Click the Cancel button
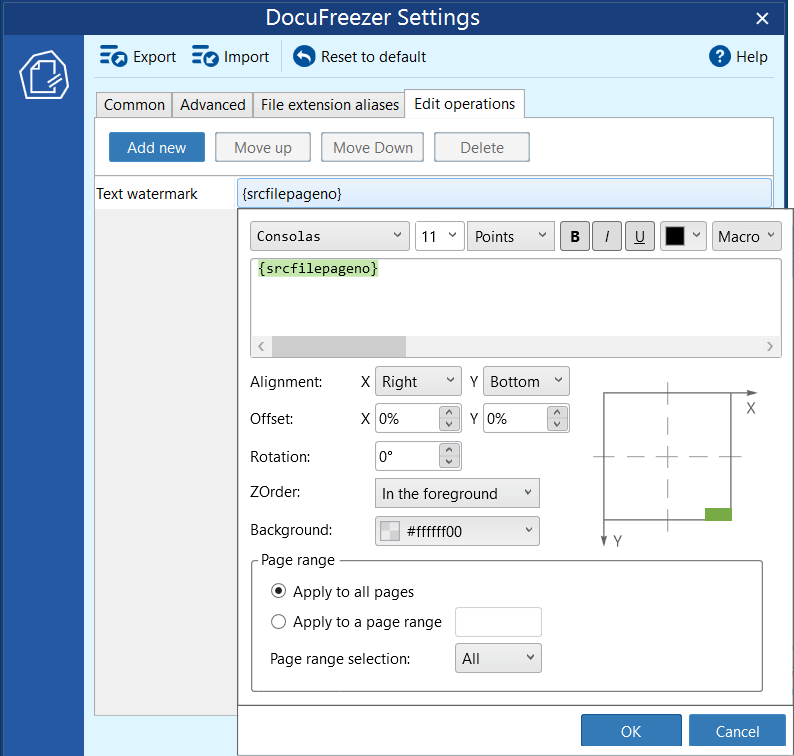794x756 pixels. click(x=737, y=731)
